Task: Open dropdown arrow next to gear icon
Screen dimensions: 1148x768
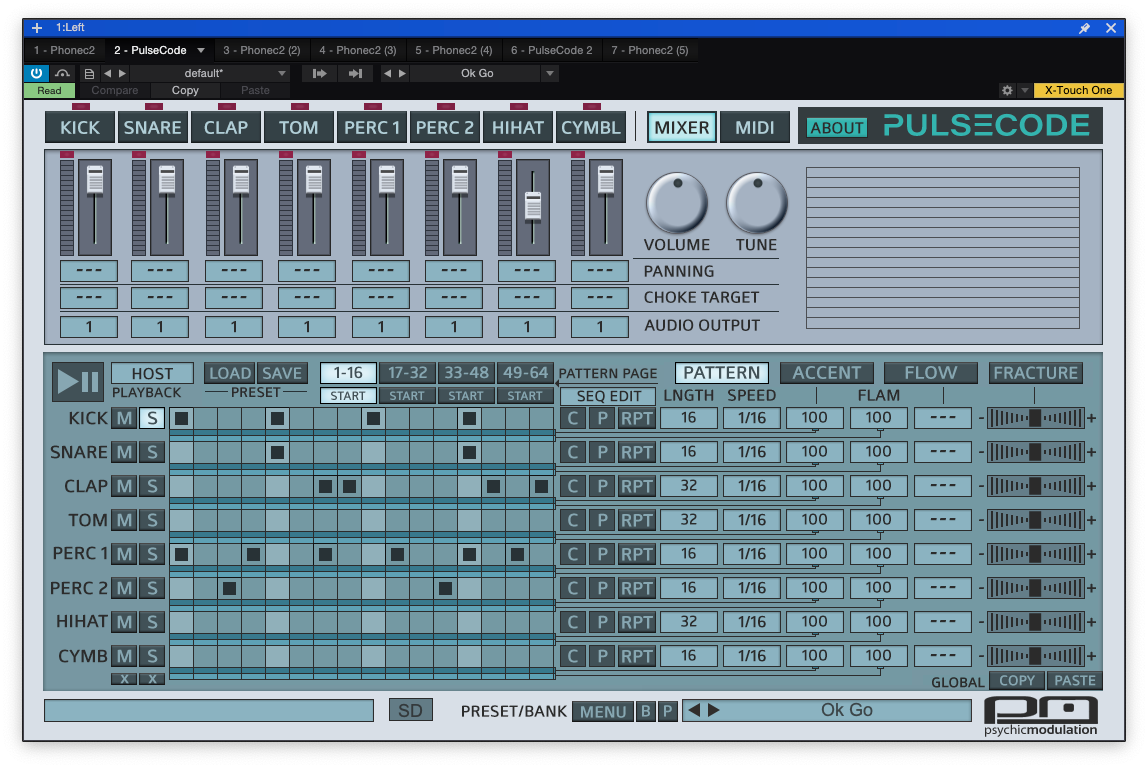Action: (1024, 90)
